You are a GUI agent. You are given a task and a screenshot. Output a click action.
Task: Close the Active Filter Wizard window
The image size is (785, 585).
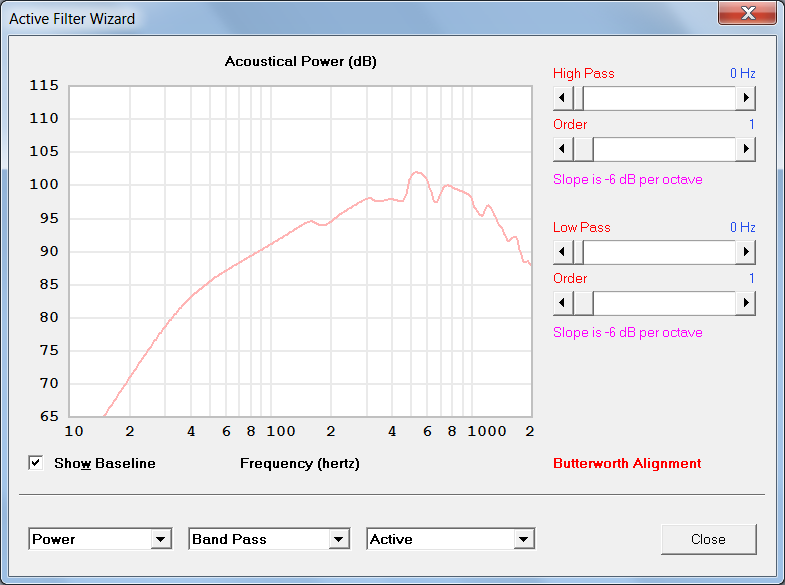[x=747, y=13]
